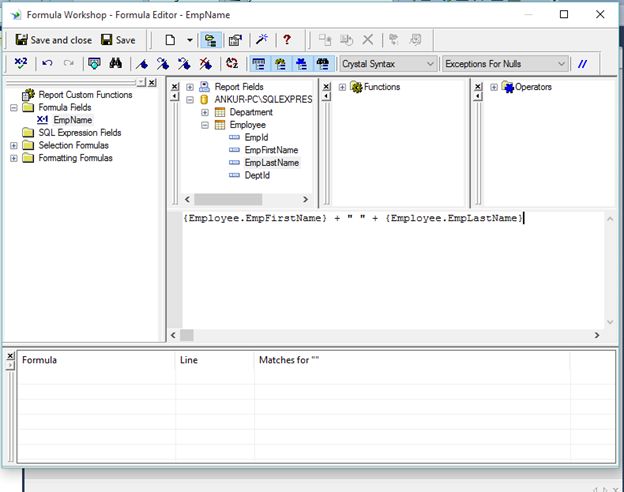Click the Comment/uncomment double slash icon
The height and width of the screenshot is (492, 624).
click(x=583, y=64)
